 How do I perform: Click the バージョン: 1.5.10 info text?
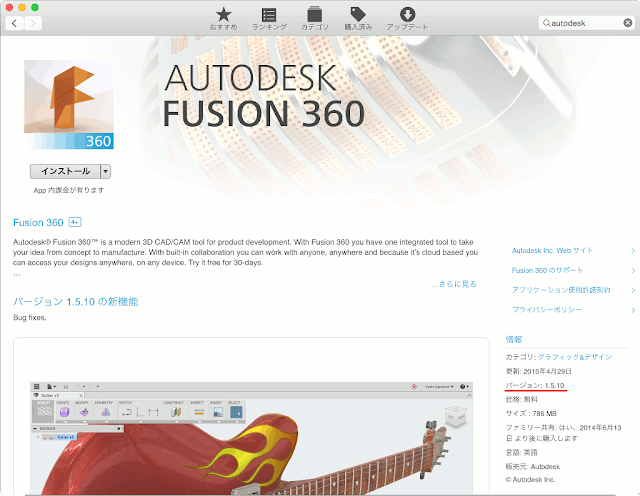[535, 385]
